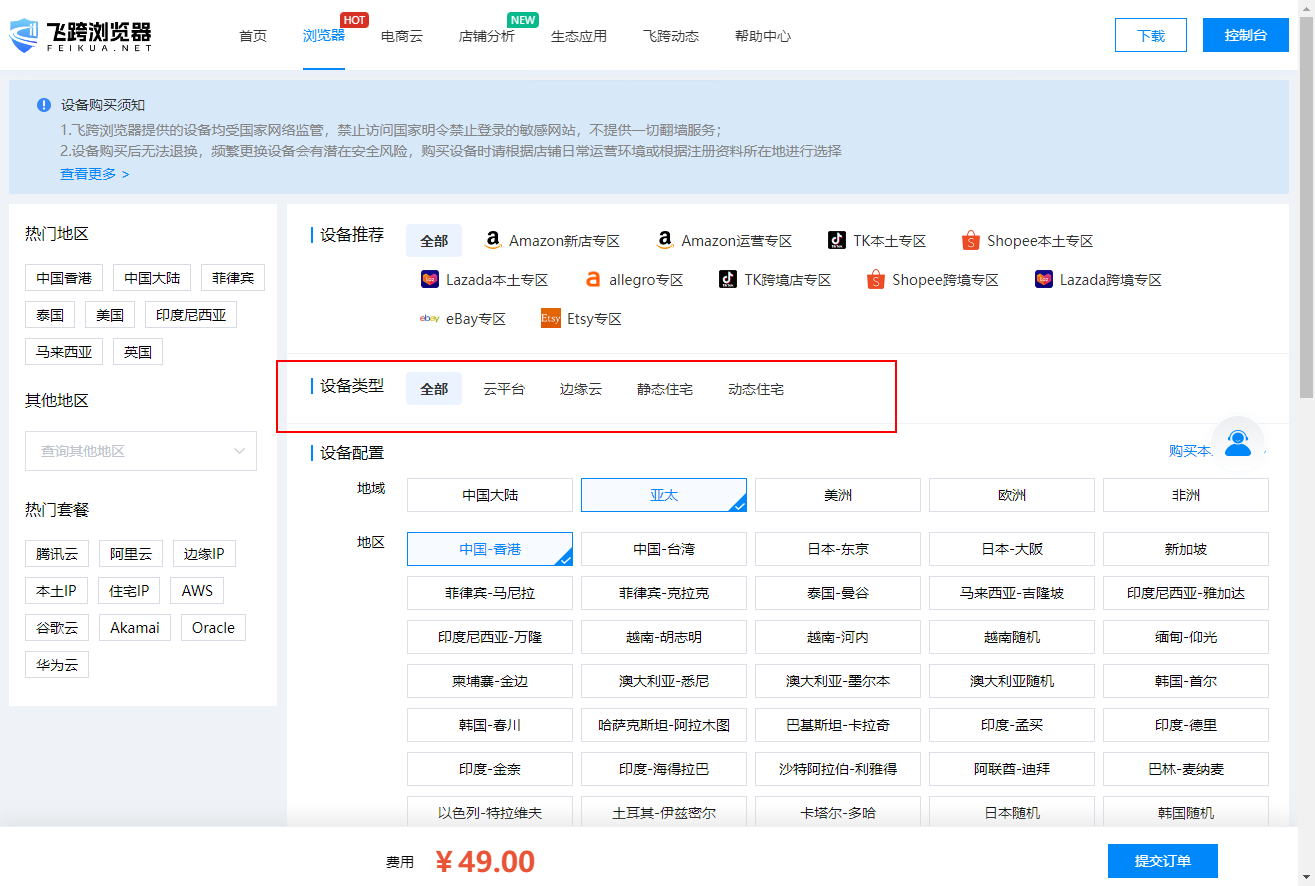Image resolution: width=1315 pixels, height=886 pixels.
Task: Select 新加坡 area
Action: click(1186, 549)
